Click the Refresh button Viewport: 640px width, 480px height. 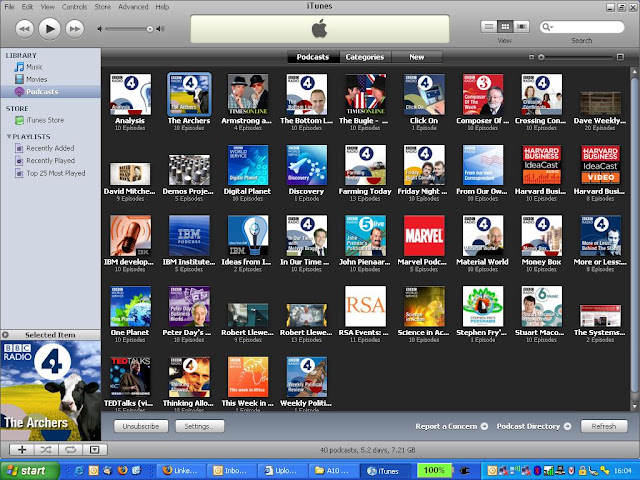(604, 426)
